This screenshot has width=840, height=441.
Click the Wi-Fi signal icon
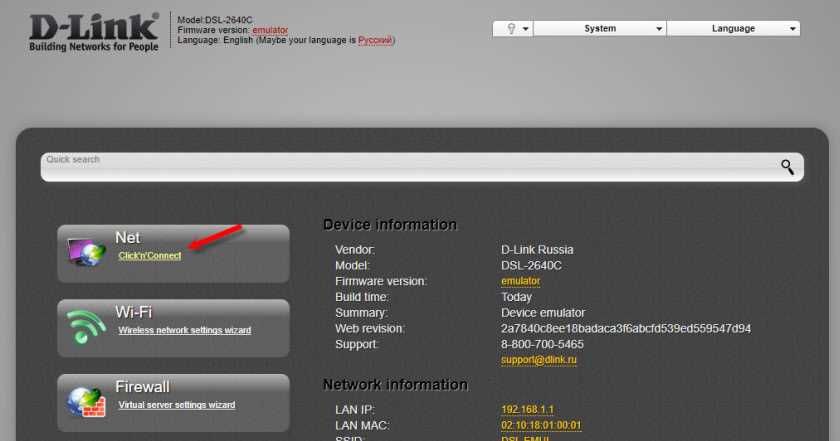pos(86,326)
